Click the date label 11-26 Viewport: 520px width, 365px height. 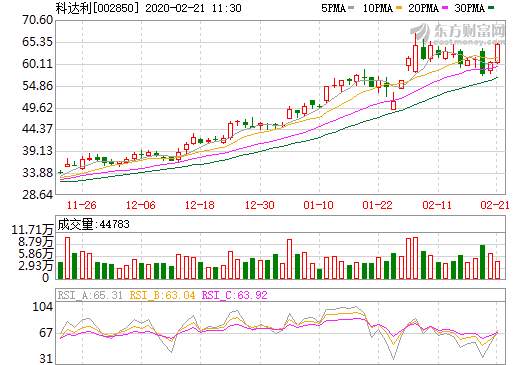82,205
